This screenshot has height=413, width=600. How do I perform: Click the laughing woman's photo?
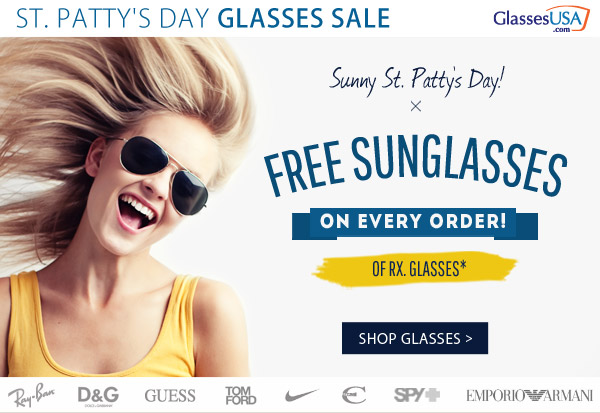tap(126, 207)
